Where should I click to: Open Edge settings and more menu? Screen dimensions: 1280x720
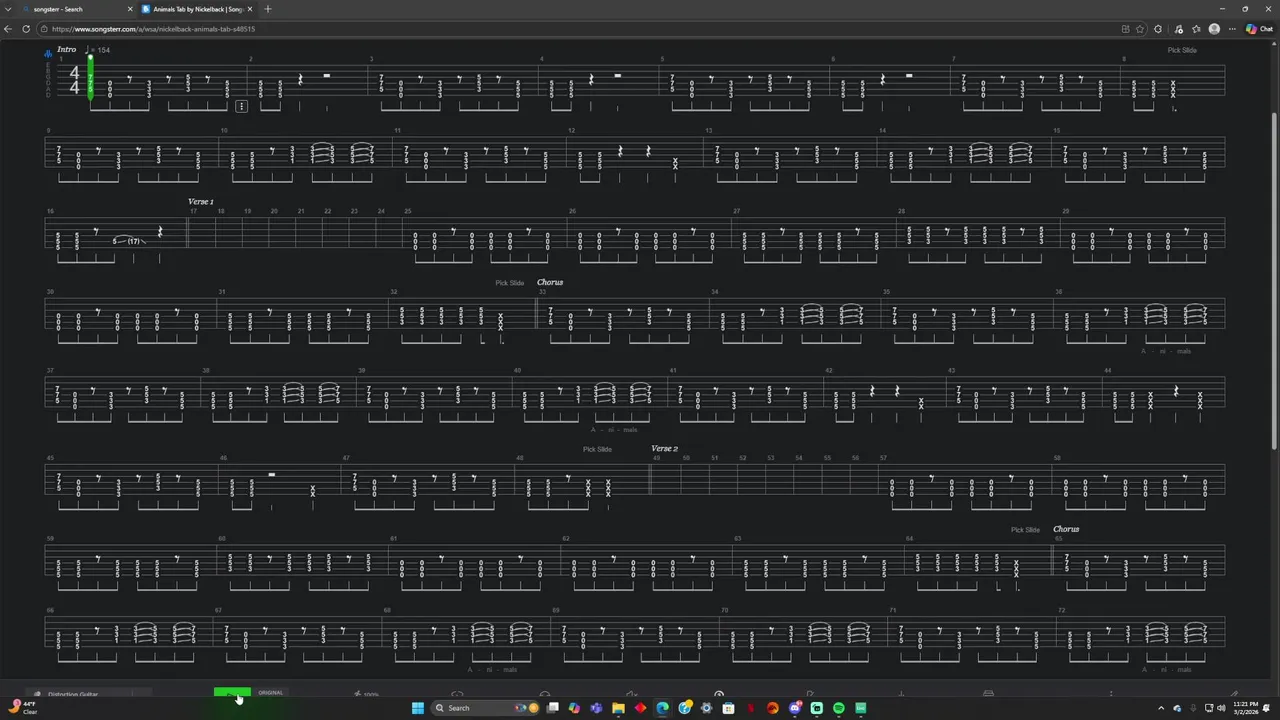(x=1232, y=29)
